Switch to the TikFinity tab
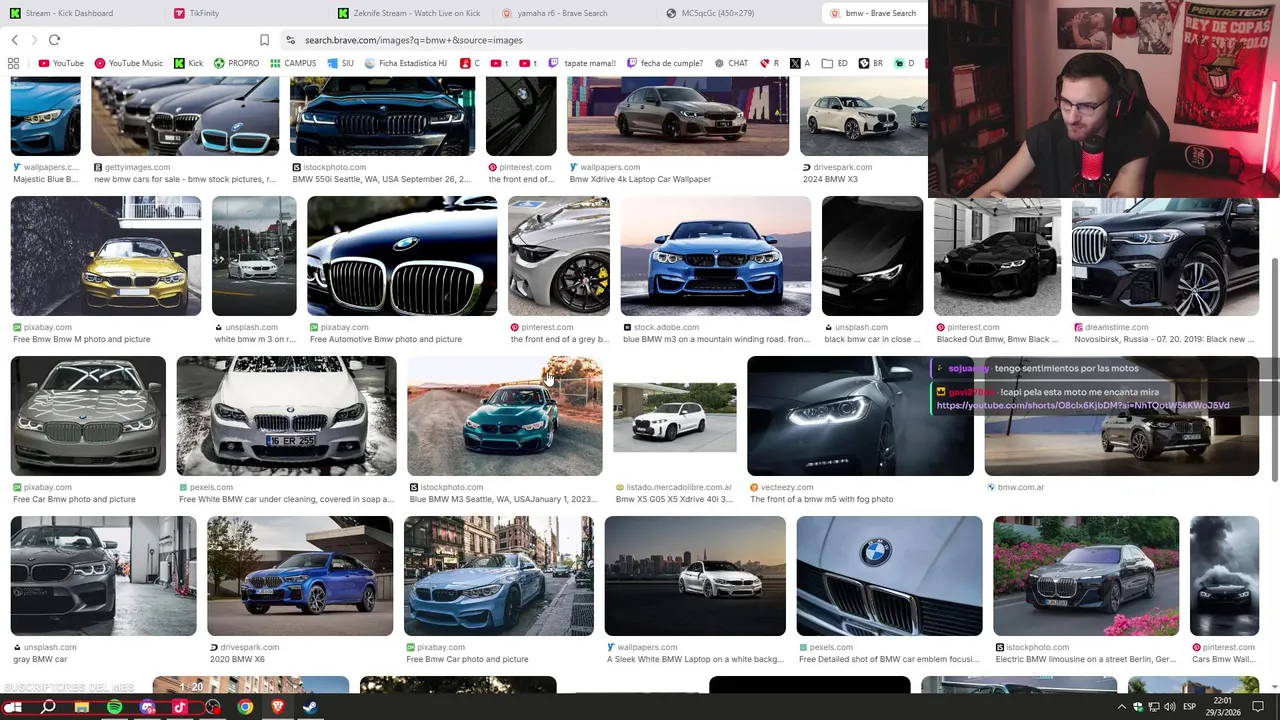 (x=245, y=13)
